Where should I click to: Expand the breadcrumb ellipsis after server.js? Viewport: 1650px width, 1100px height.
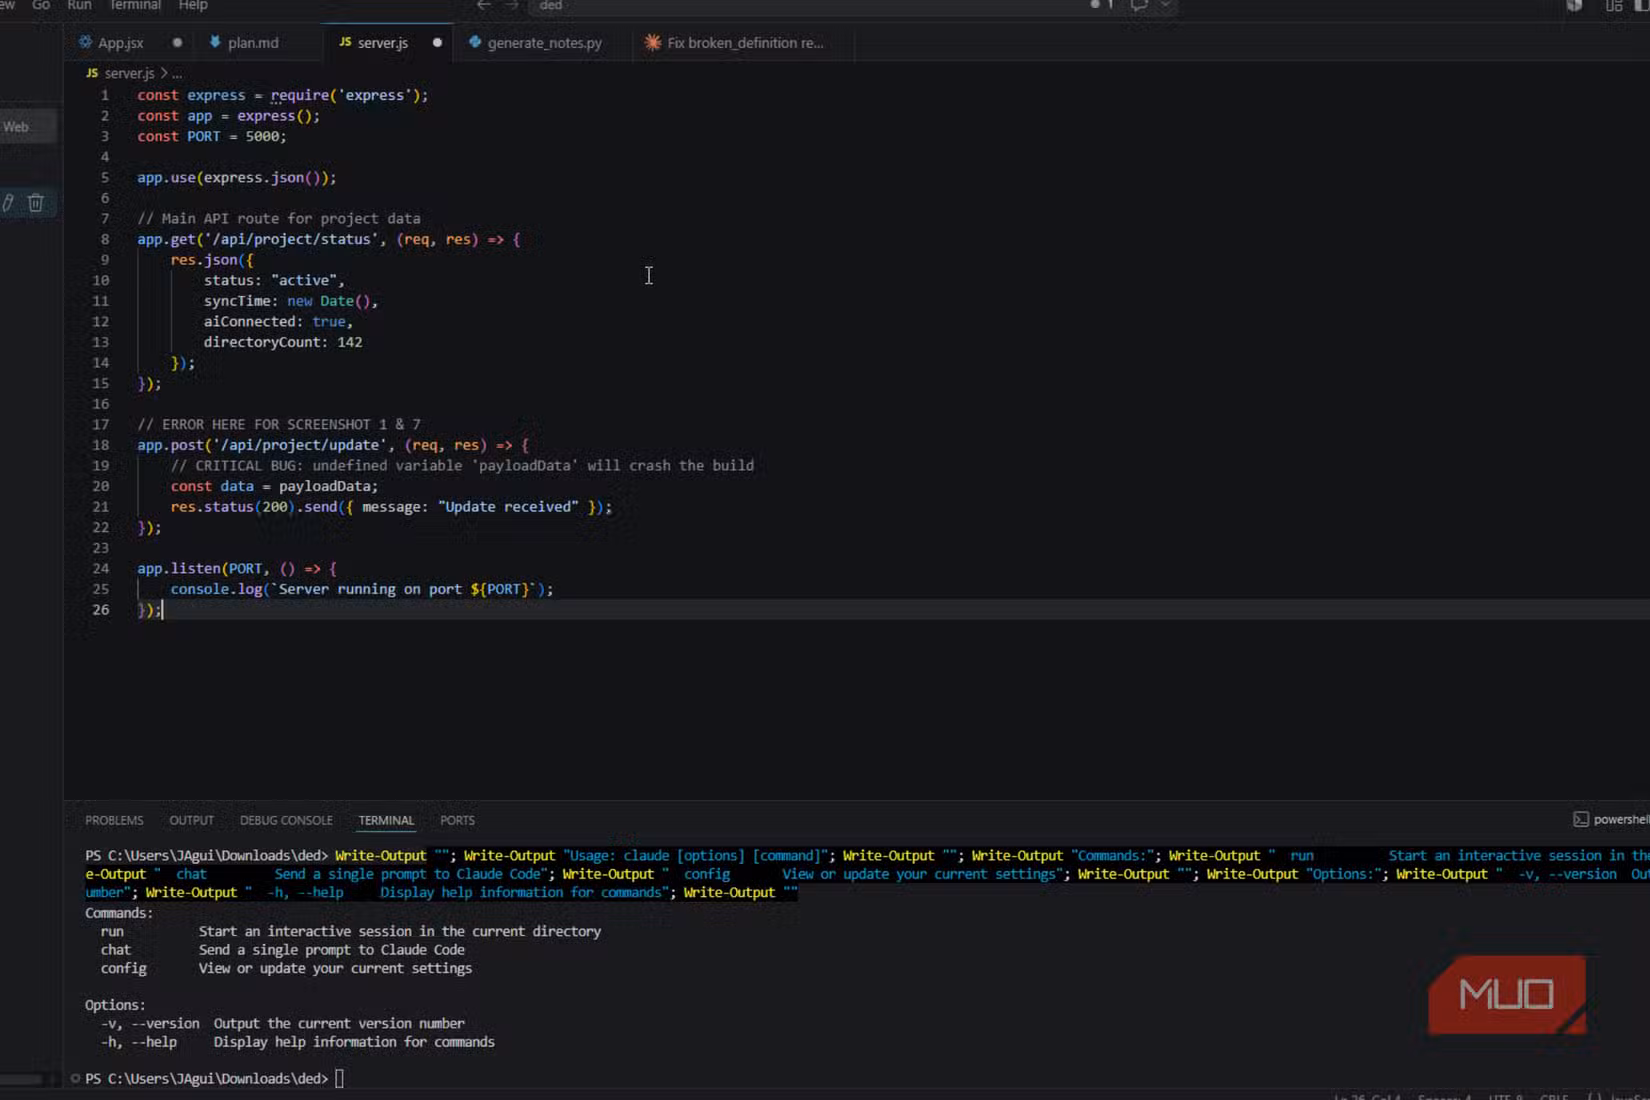point(177,74)
